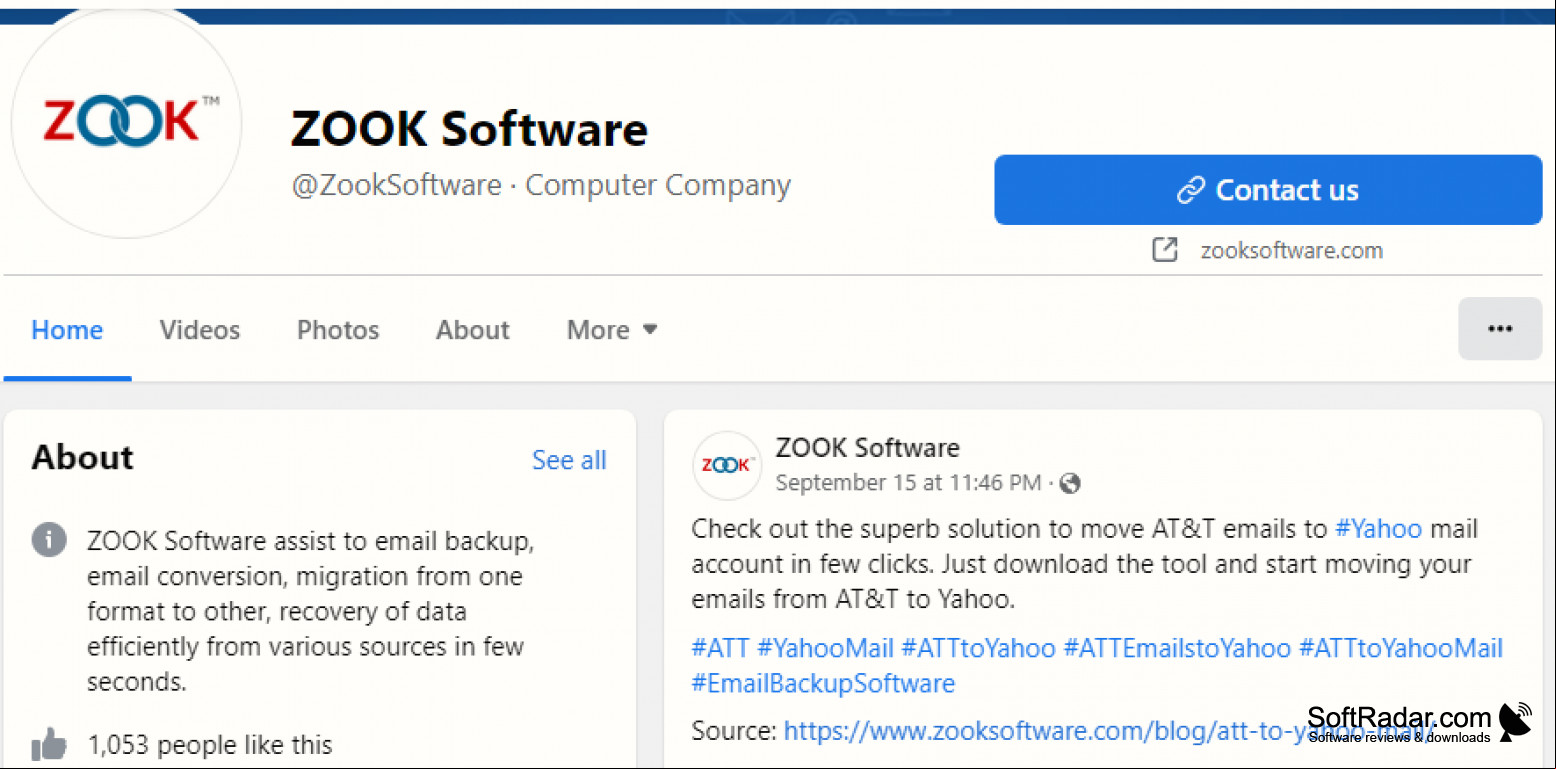Screen dimensions: 1556x769
Task: Click the ZOOK Software page title
Action: pos(469,129)
